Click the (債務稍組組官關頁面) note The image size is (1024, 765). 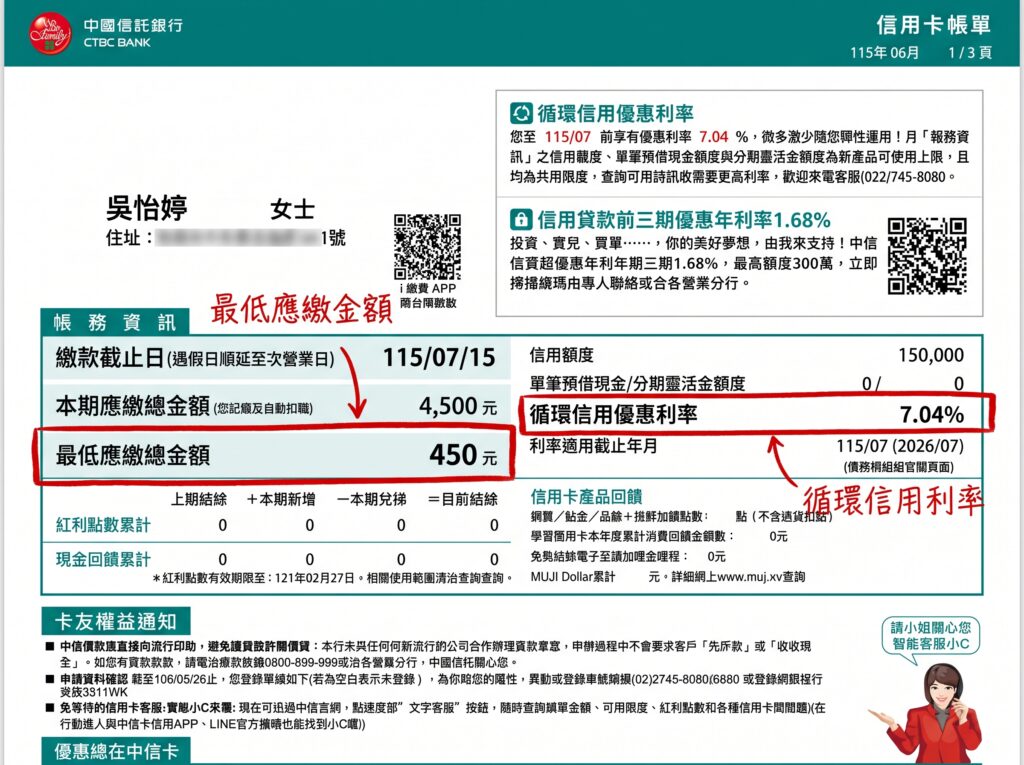899,467
